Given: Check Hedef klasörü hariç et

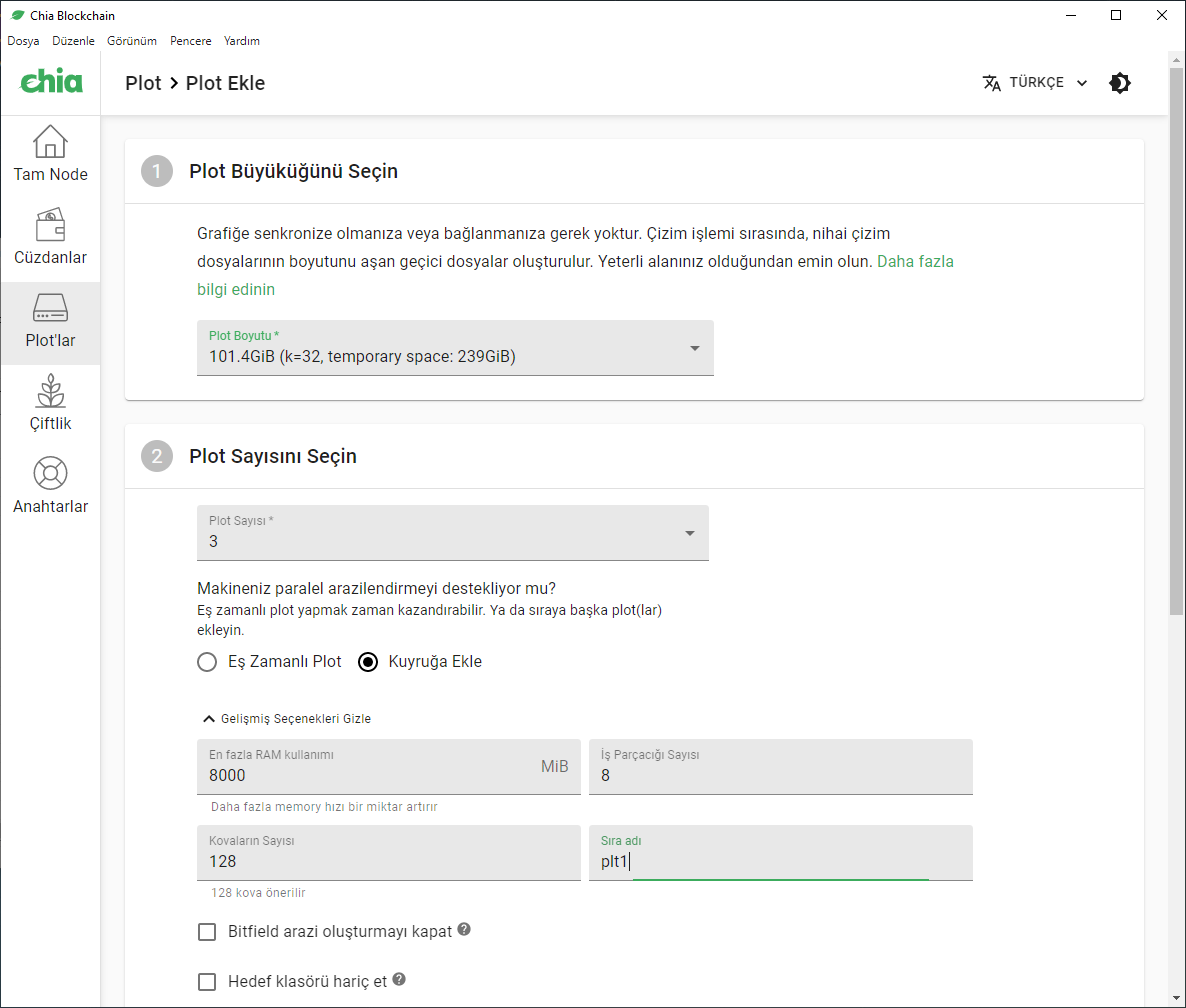Looking at the screenshot, I should [x=207, y=982].
